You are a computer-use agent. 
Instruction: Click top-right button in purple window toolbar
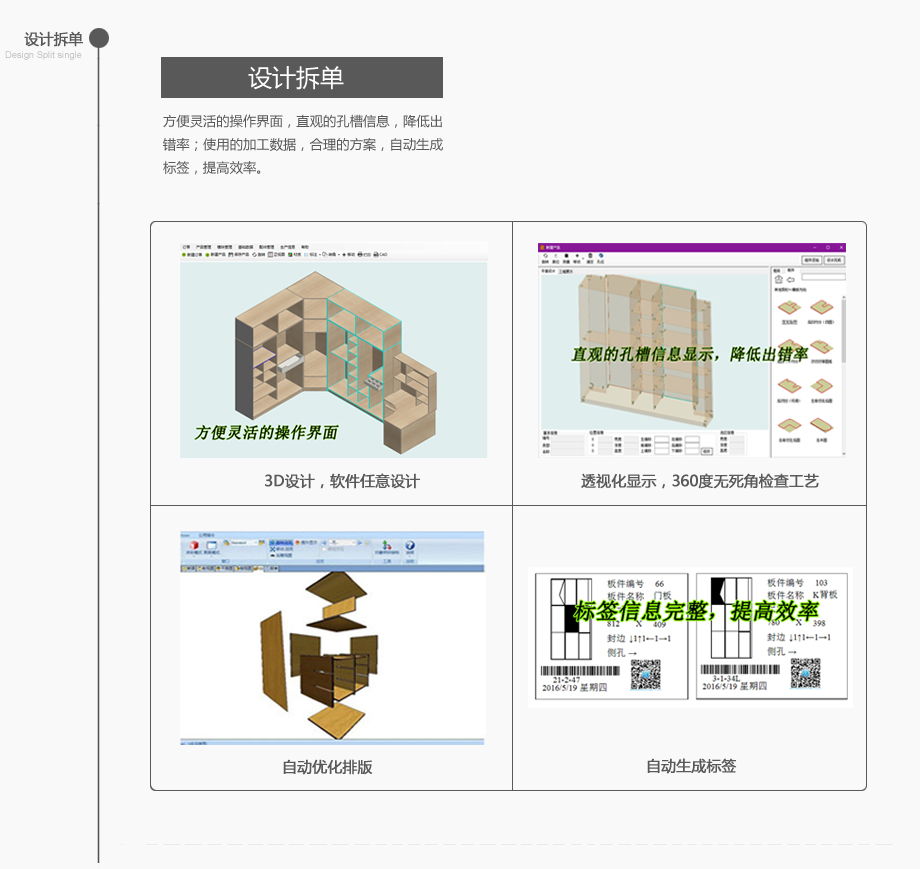pyautogui.click(x=832, y=260)
